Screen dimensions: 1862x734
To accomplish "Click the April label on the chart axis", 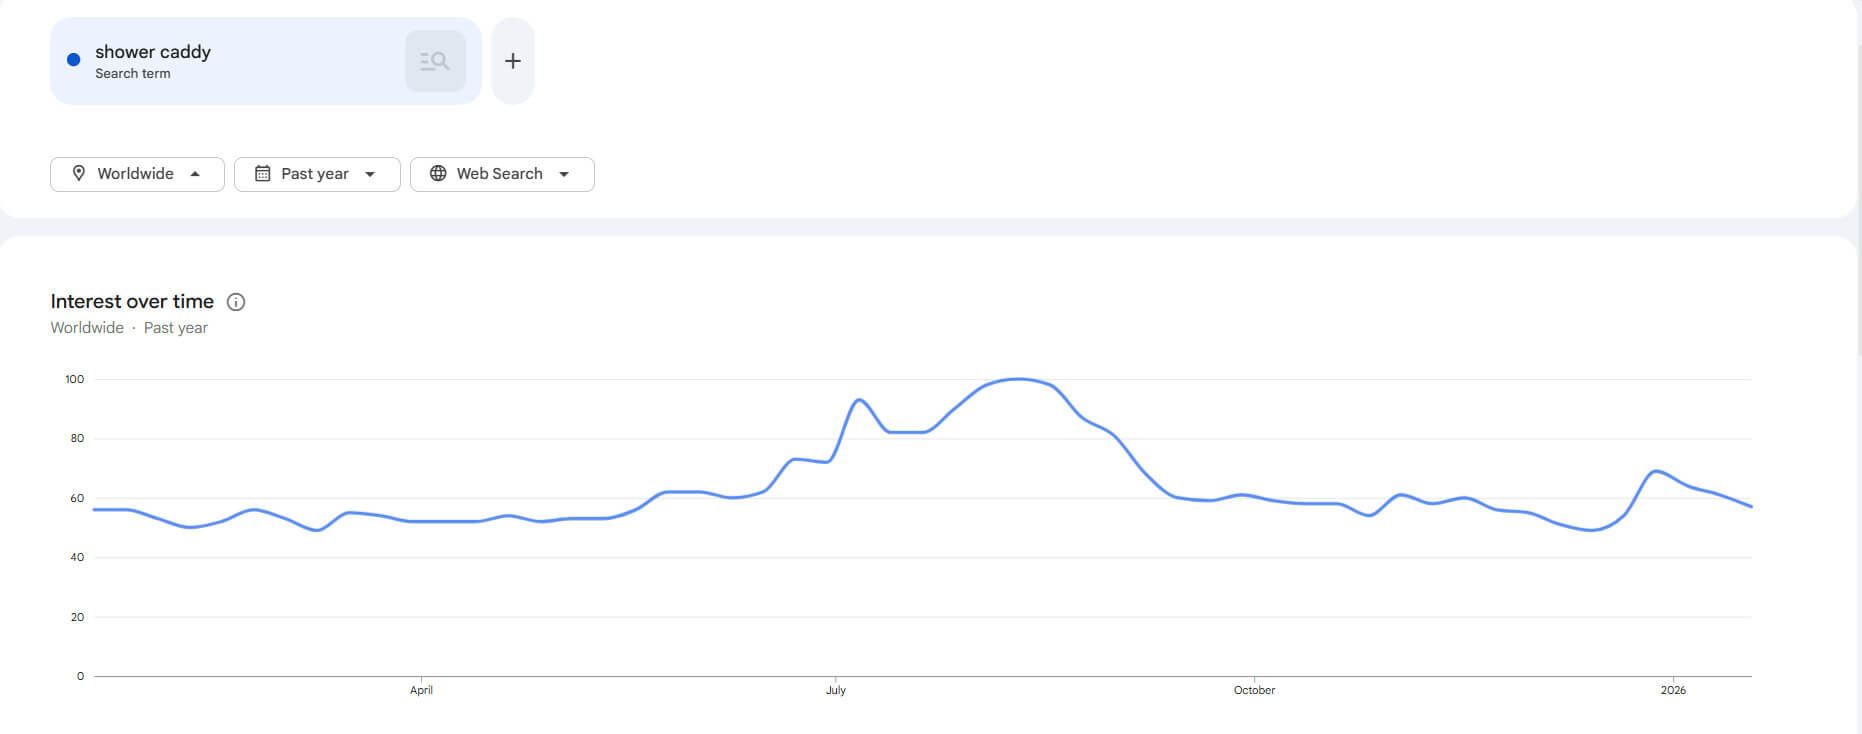I will pyautogui.click(x=421, y=690).
